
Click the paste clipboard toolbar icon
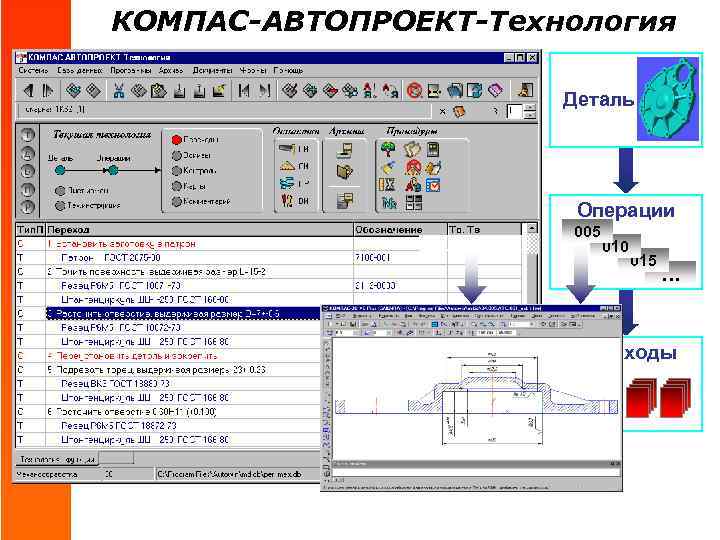pyautogui.click(x=159, y=90)
